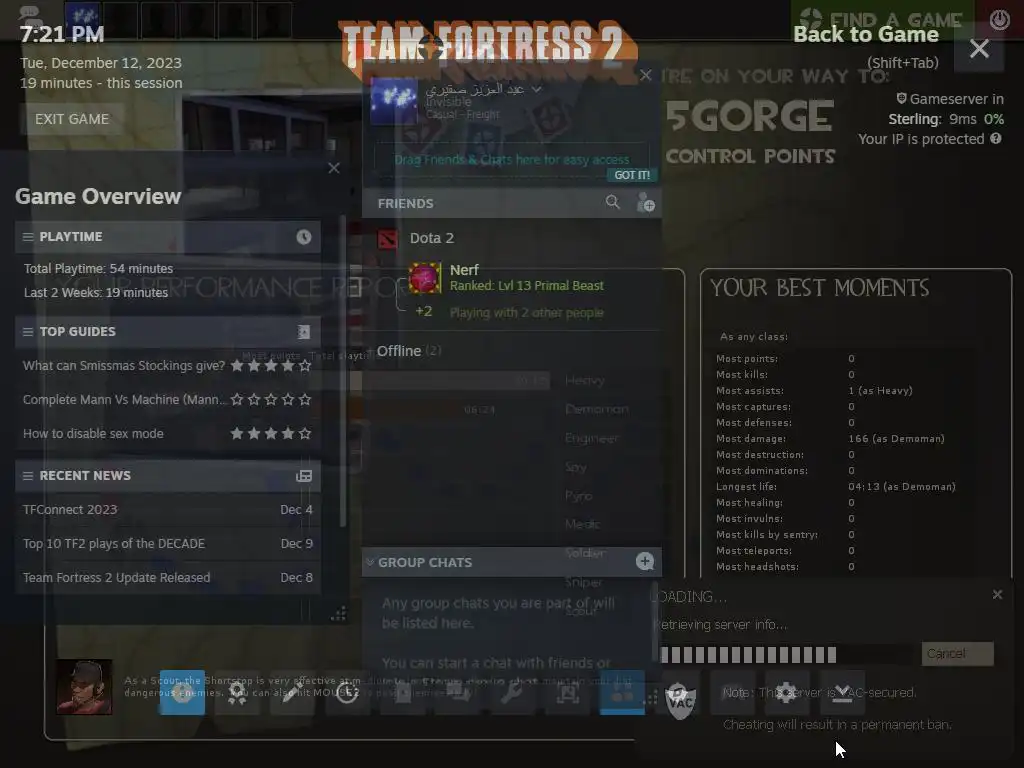Click the Dota 2 game icon
1024x768 pixels.
(388, 239)
